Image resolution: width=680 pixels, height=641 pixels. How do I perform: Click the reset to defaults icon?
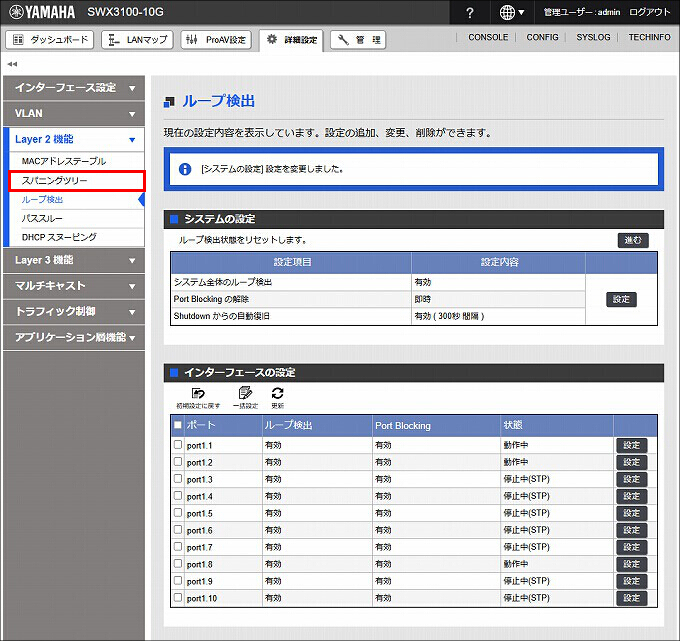pos(198,394)
